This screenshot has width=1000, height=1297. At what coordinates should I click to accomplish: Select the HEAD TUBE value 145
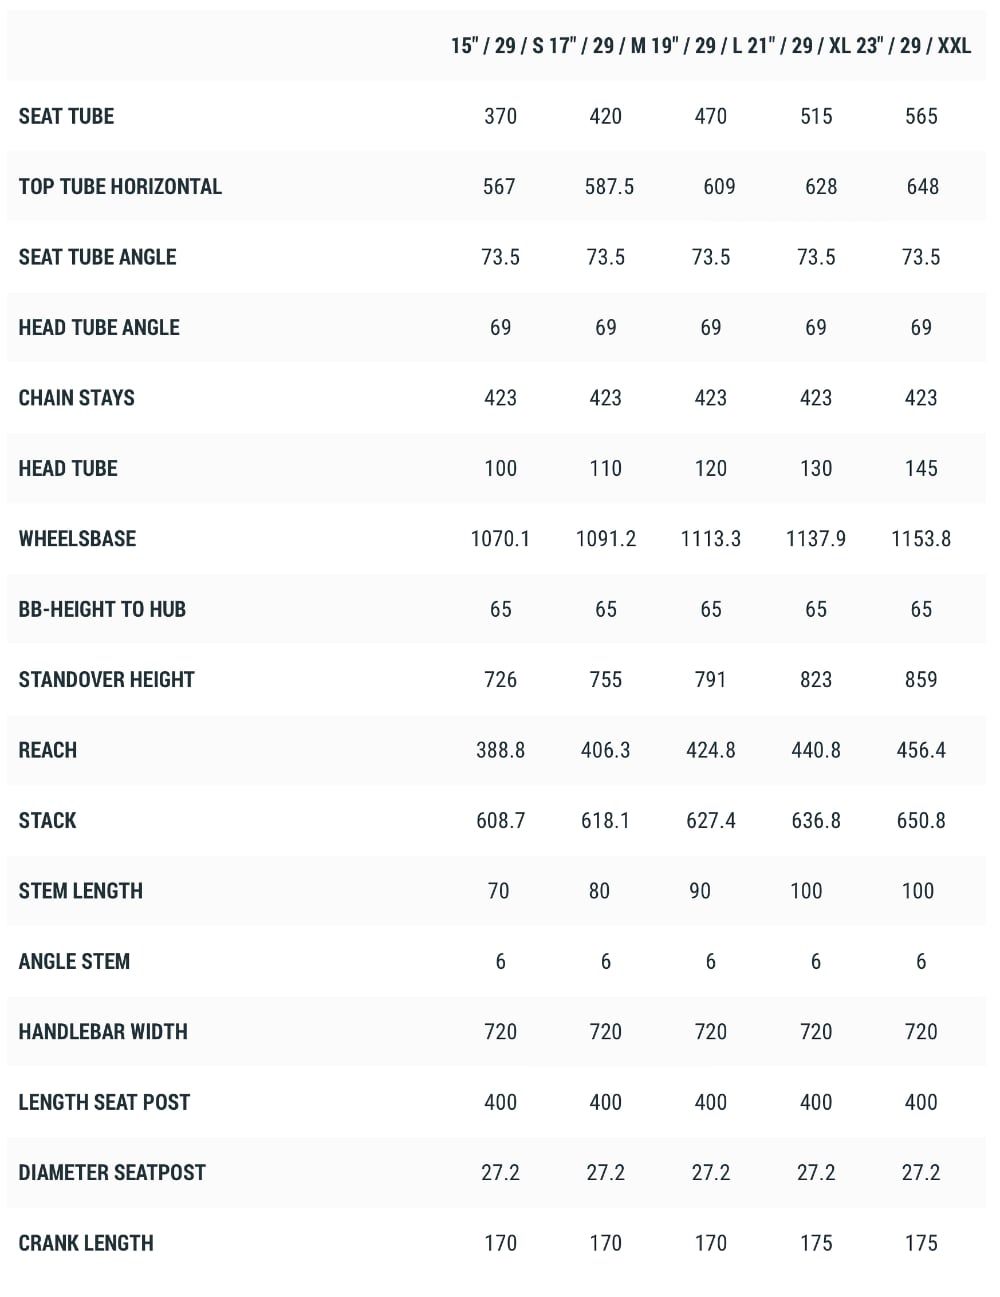(x=921, y=468)
